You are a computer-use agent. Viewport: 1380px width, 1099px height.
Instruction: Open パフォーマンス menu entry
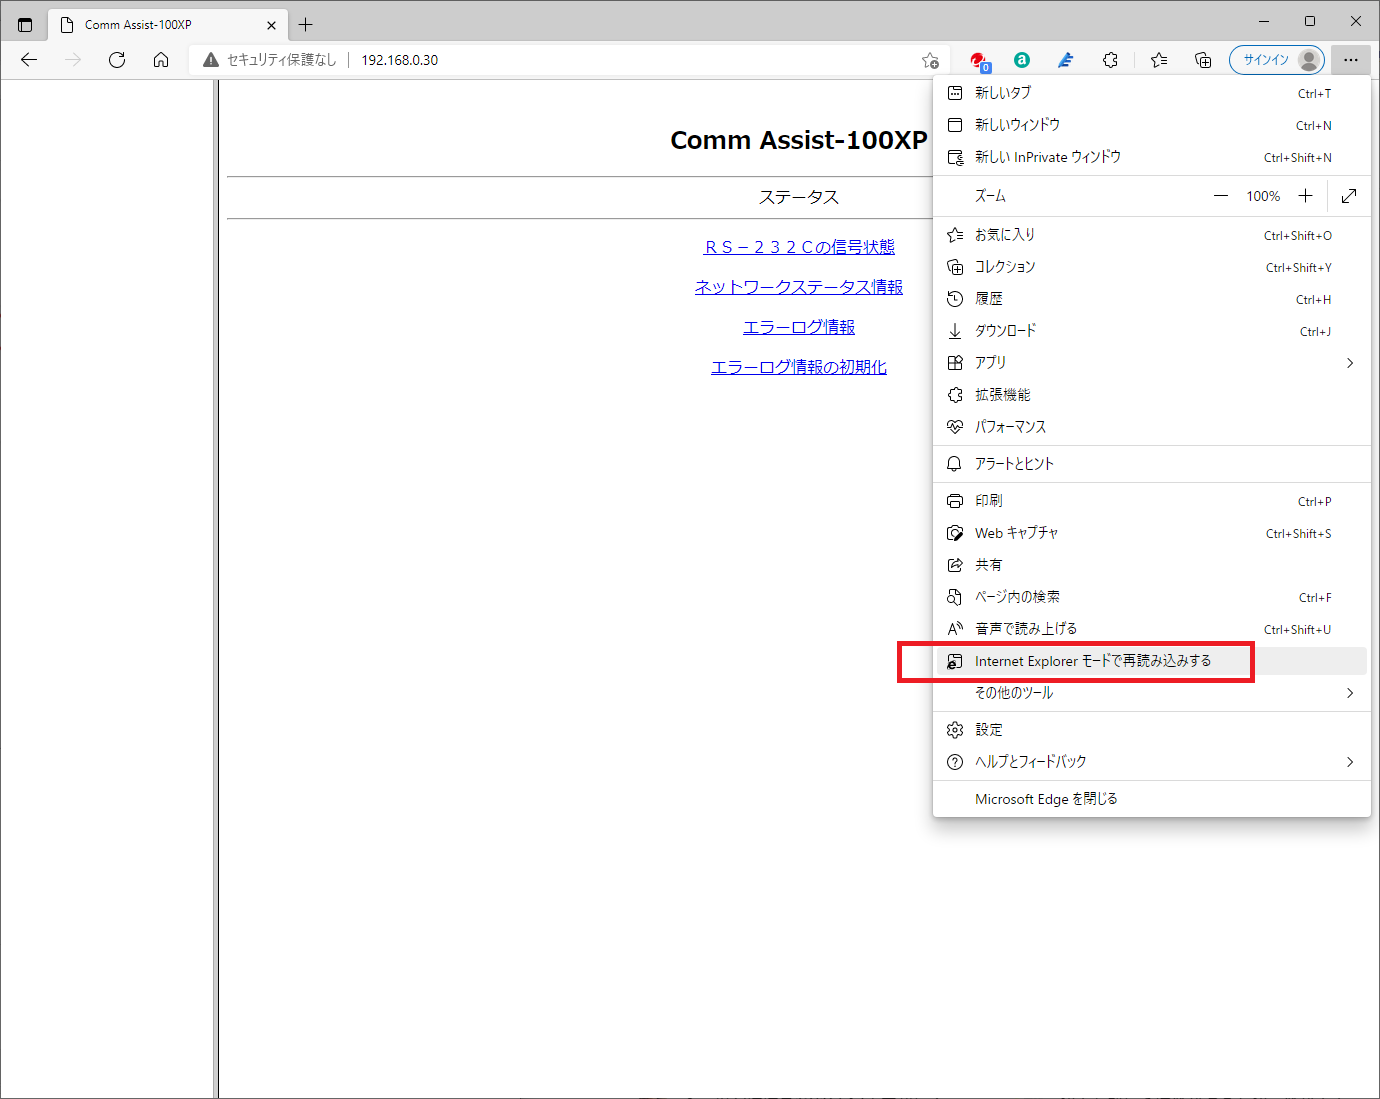pyautogui.click(x=1151, y=427)
